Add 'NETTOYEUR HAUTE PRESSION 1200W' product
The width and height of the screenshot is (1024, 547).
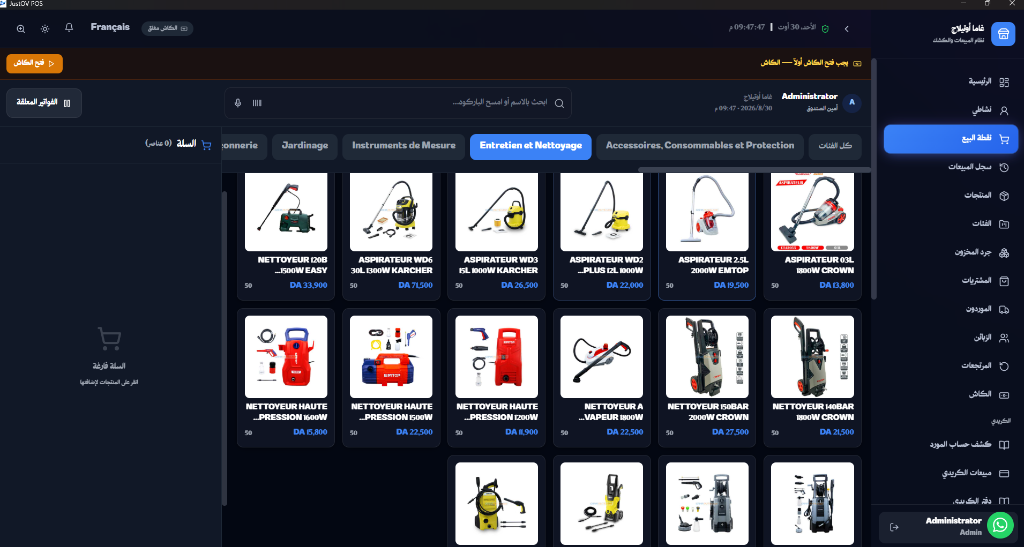pyautogui.click(x=496, y=378)
